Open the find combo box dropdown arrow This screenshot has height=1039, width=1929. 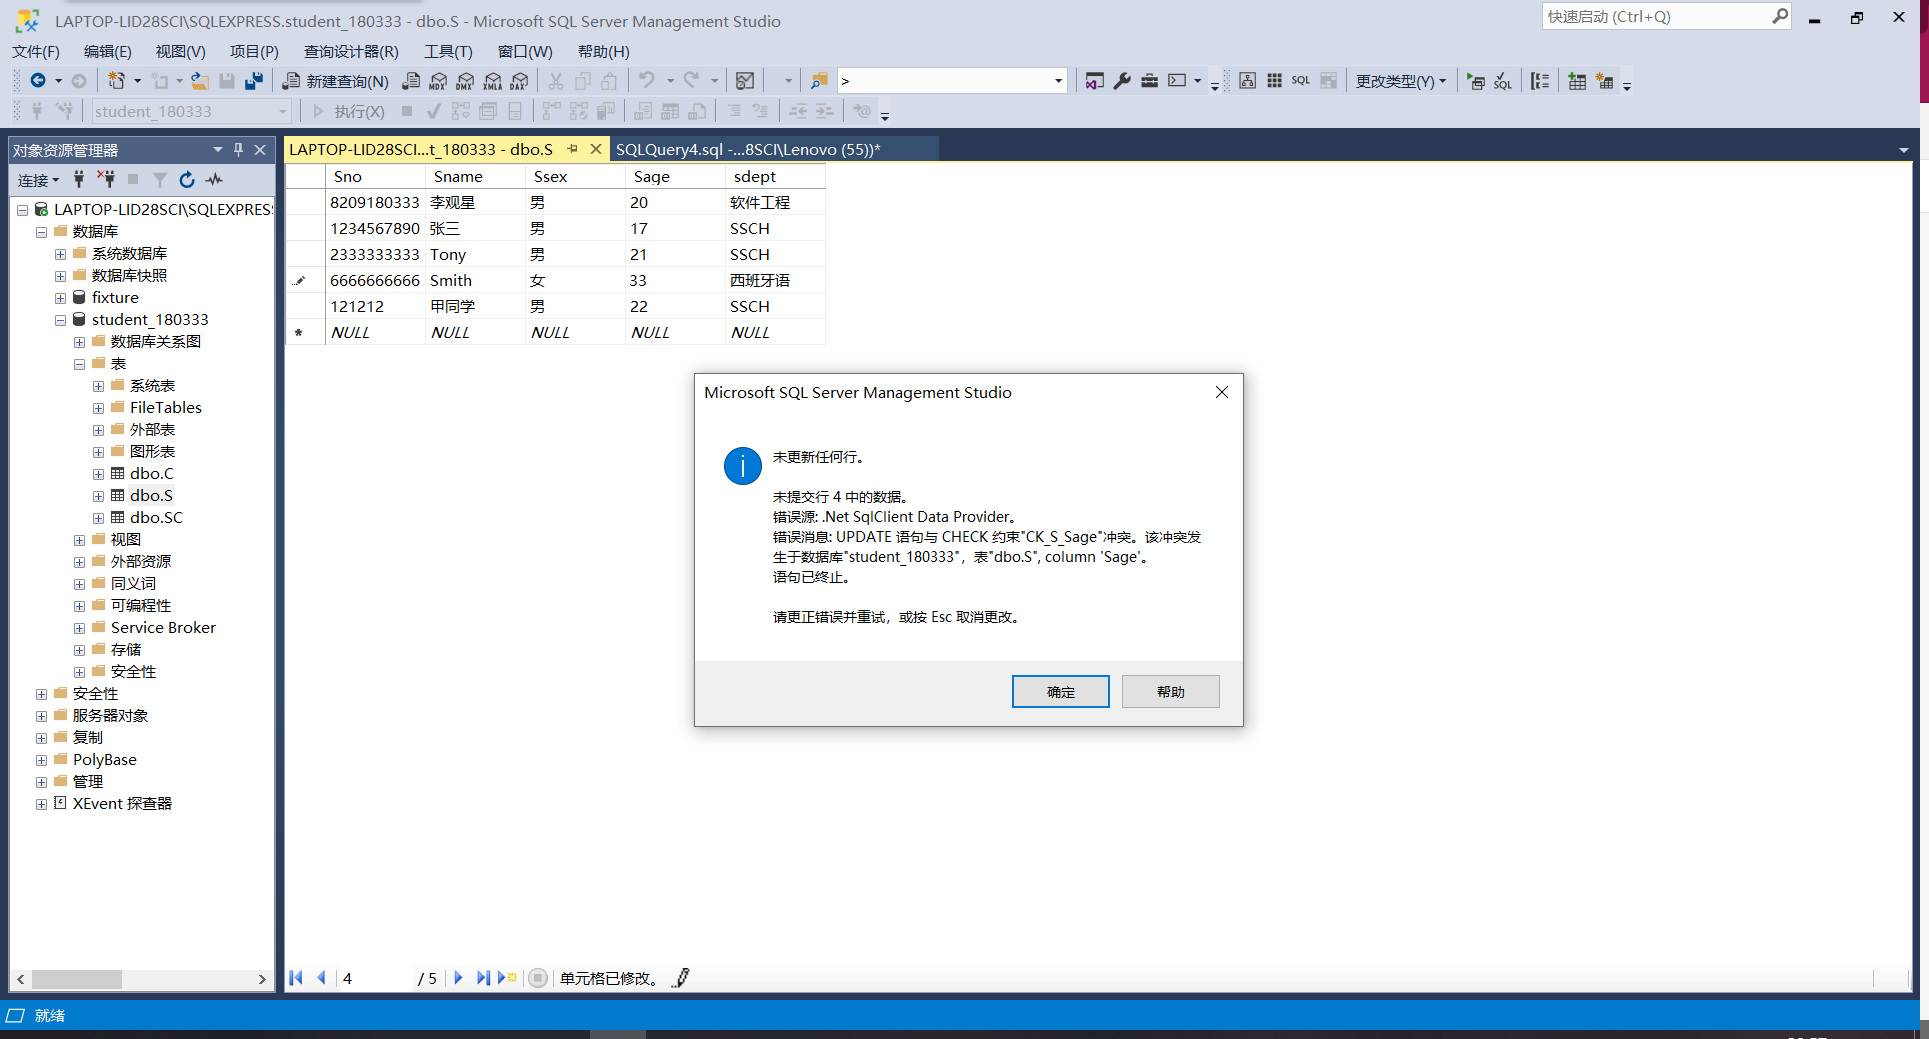tap(1058, 81)
